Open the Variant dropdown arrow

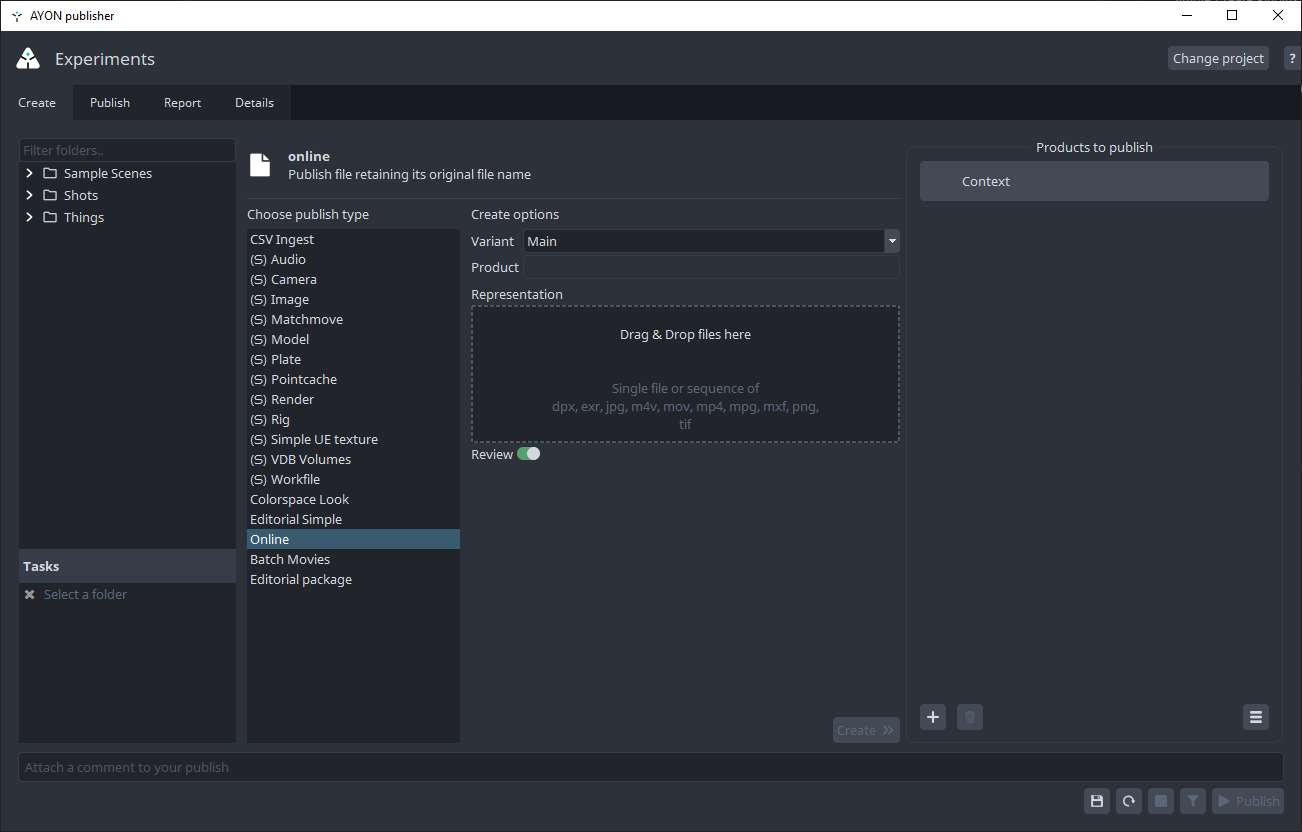pos(892,241)
